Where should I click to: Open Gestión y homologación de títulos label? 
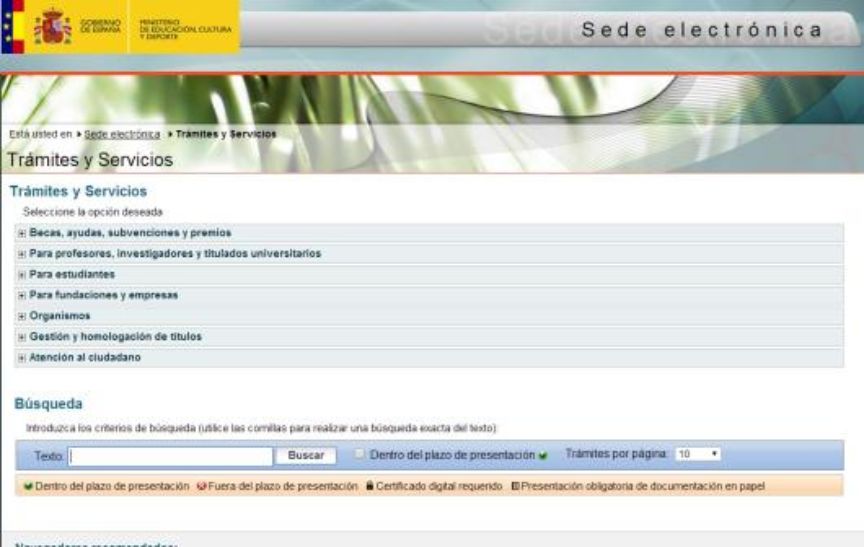click(x=115, y=337)
